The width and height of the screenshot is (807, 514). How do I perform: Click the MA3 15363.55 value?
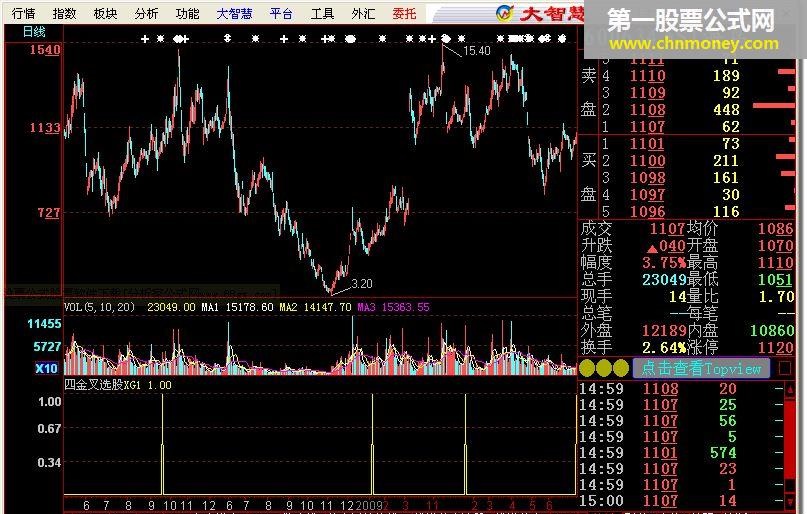[393, 307]
